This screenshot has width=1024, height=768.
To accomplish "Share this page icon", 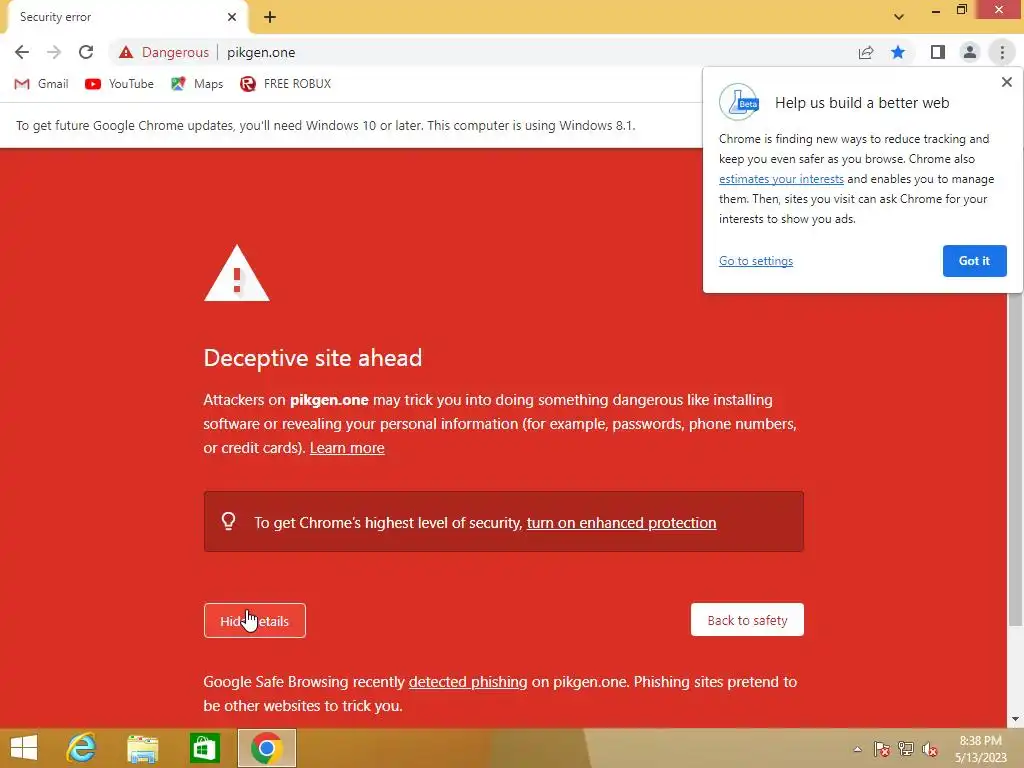I will coord(866,52).
